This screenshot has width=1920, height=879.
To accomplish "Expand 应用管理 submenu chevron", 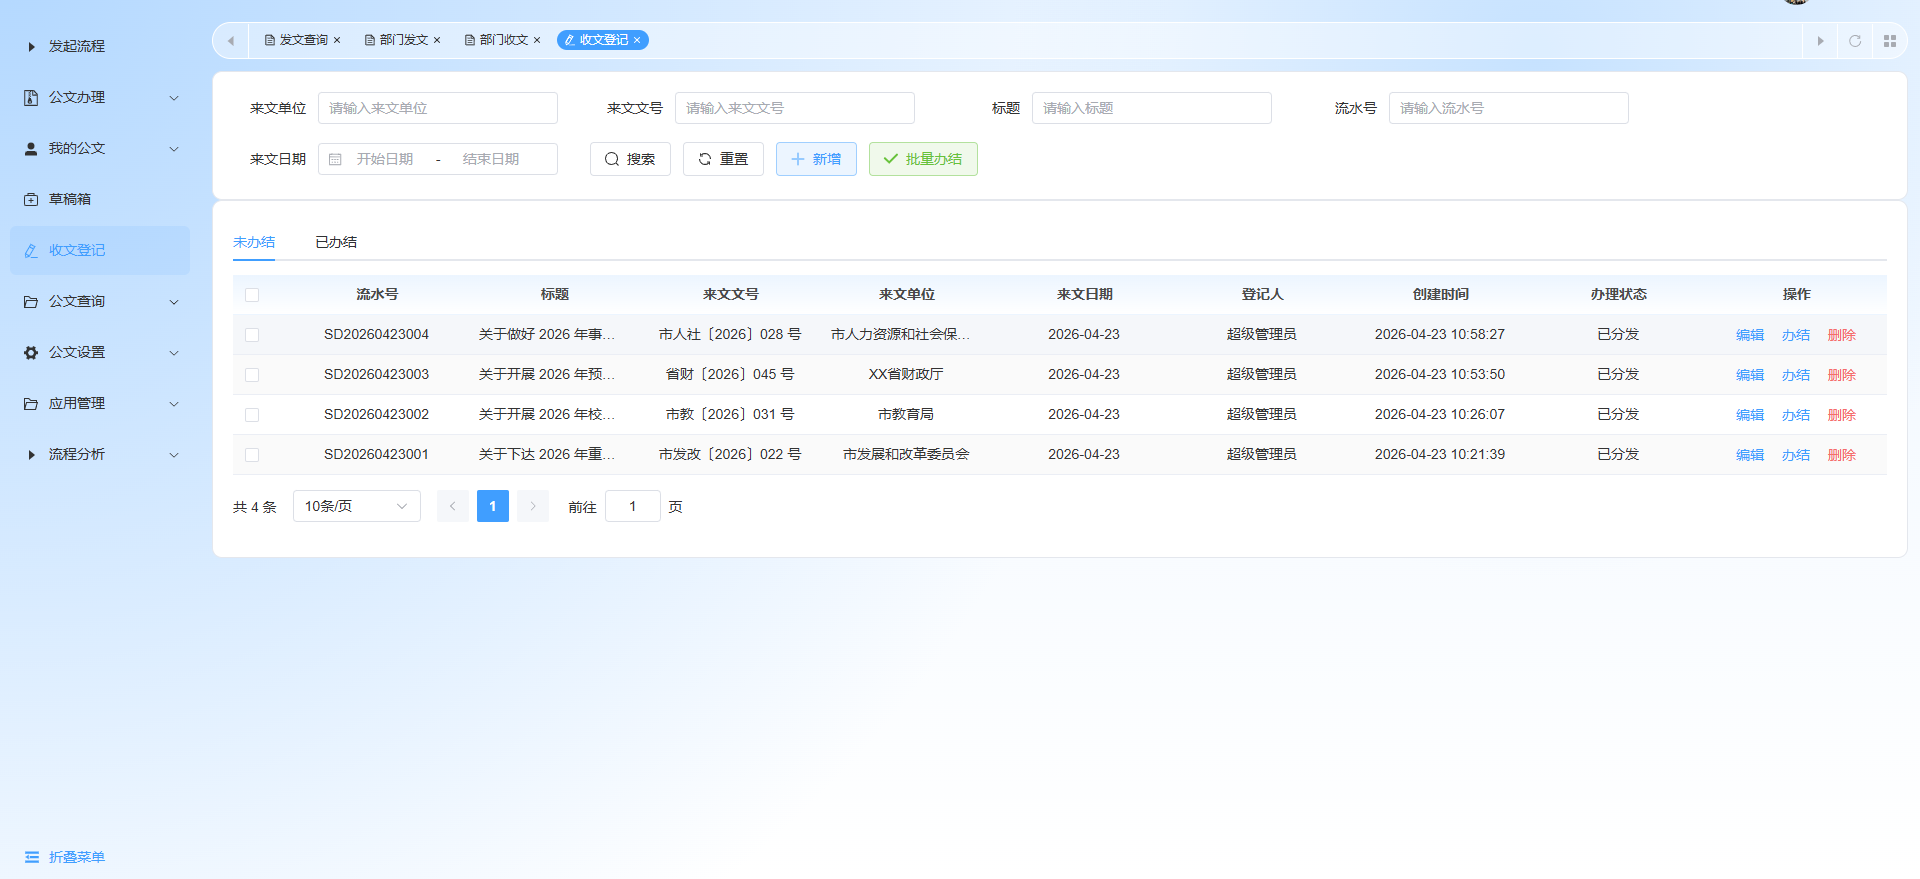I will pos(174,404).
